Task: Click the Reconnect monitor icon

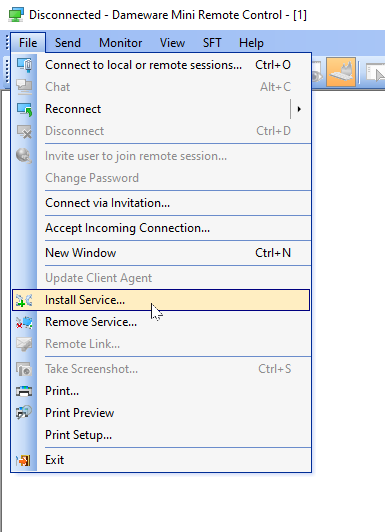Action: click(x=24, y=109)
